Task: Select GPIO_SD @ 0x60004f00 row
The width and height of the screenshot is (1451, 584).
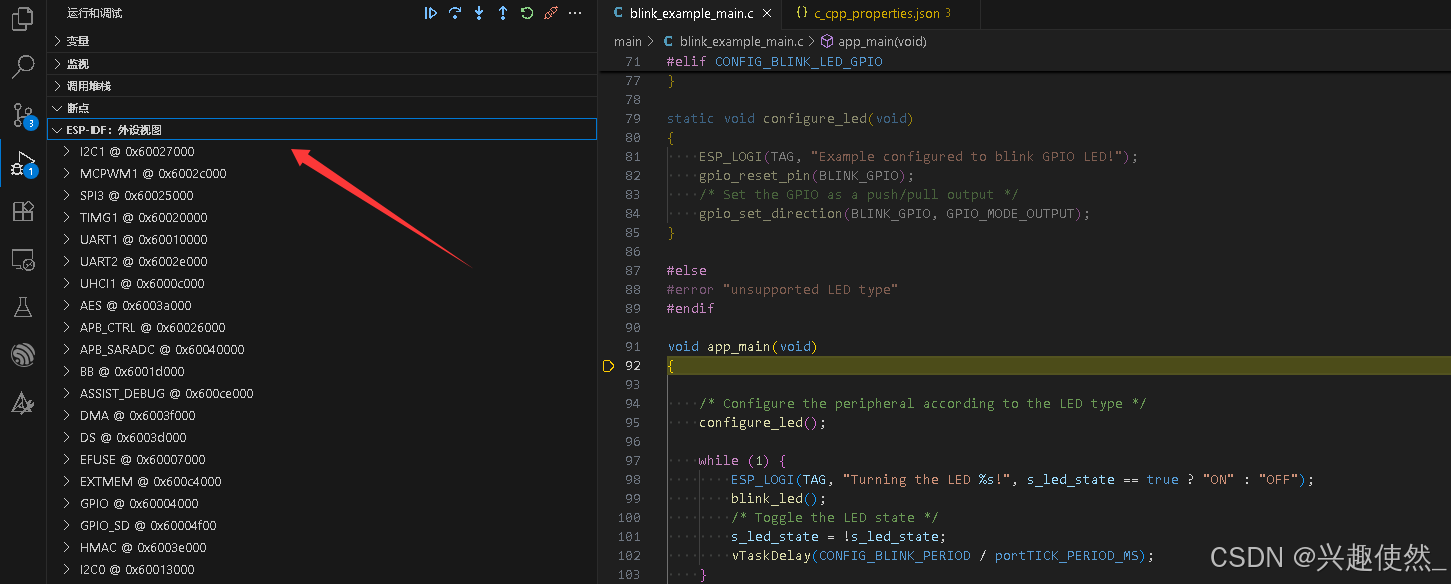Action: click(x=322, y=525)
